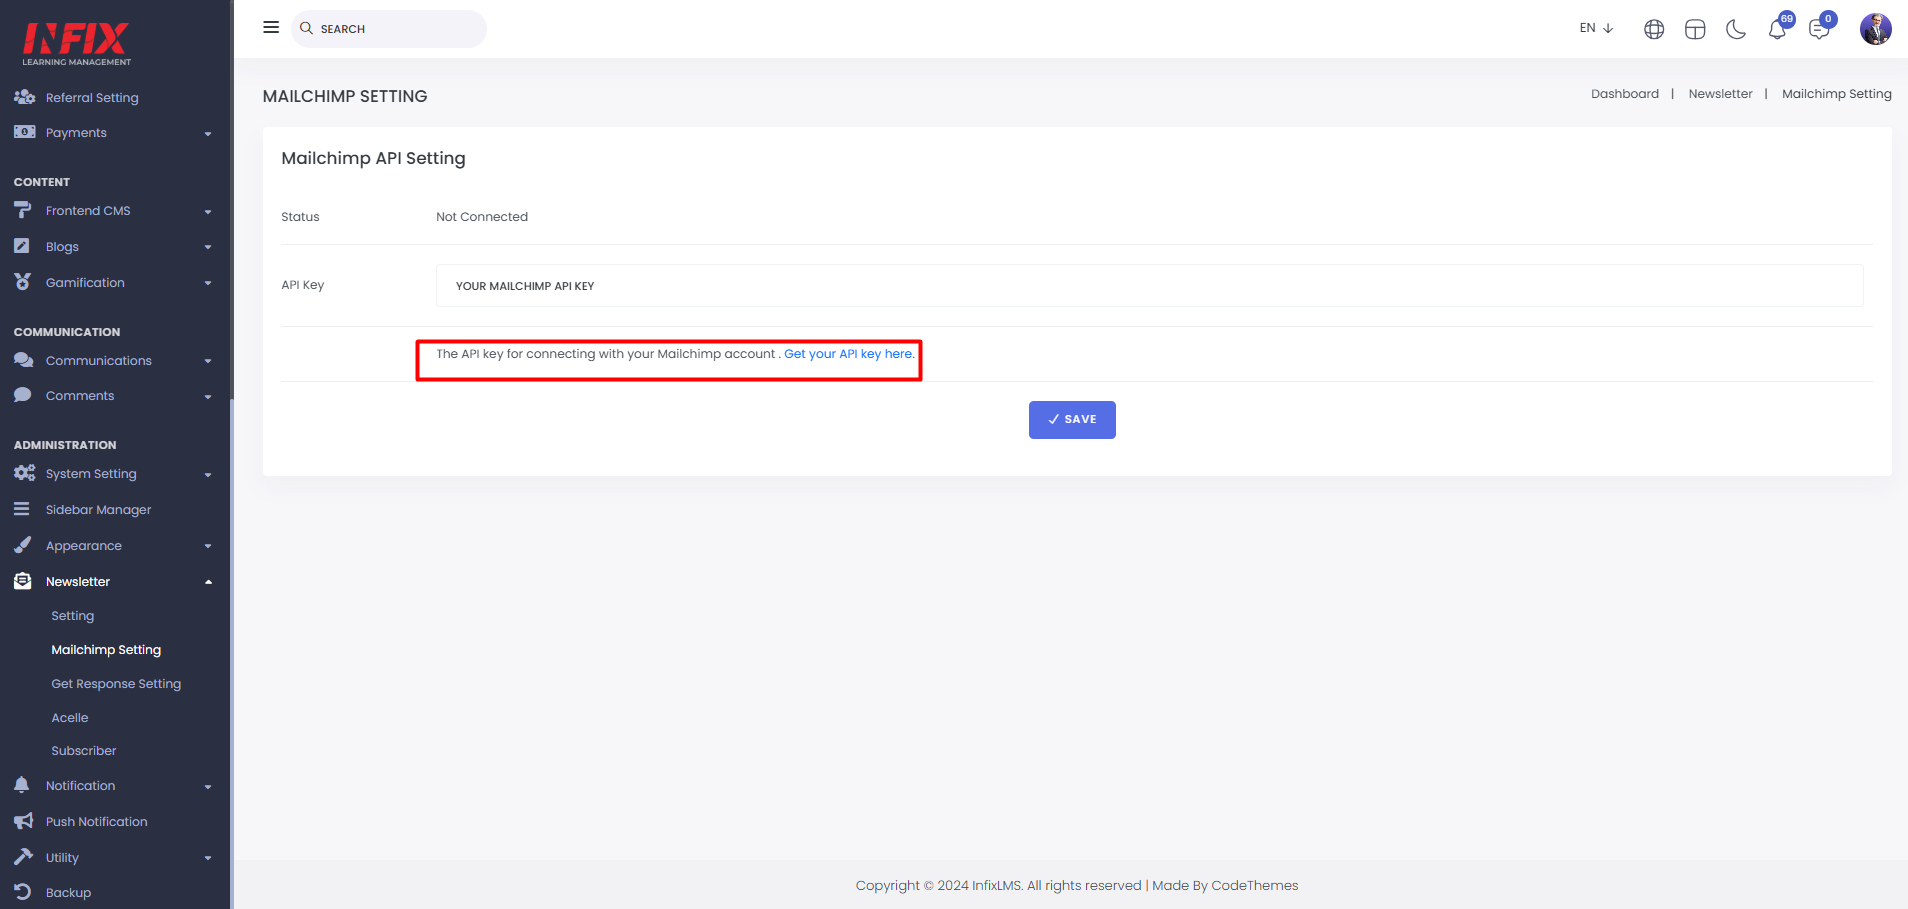Click the Save button
The image size is (1908, 909).
pos(1072,420)
